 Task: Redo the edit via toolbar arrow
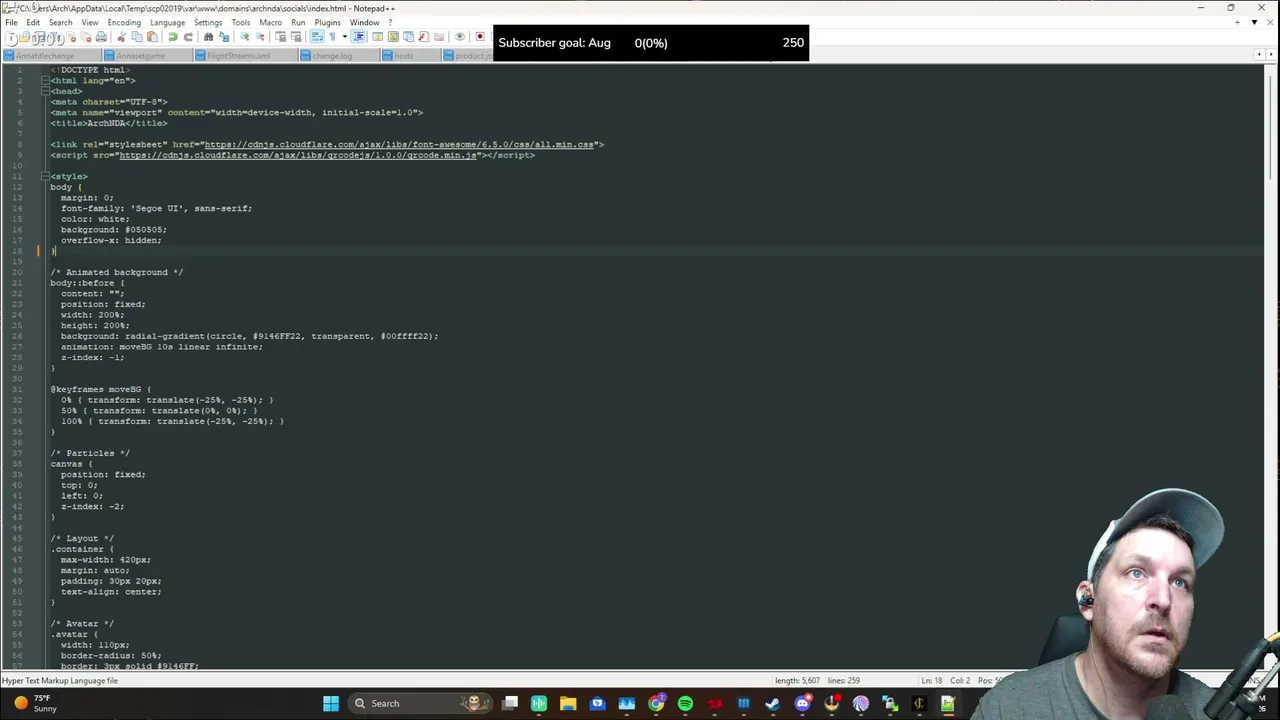coord(188,38)
